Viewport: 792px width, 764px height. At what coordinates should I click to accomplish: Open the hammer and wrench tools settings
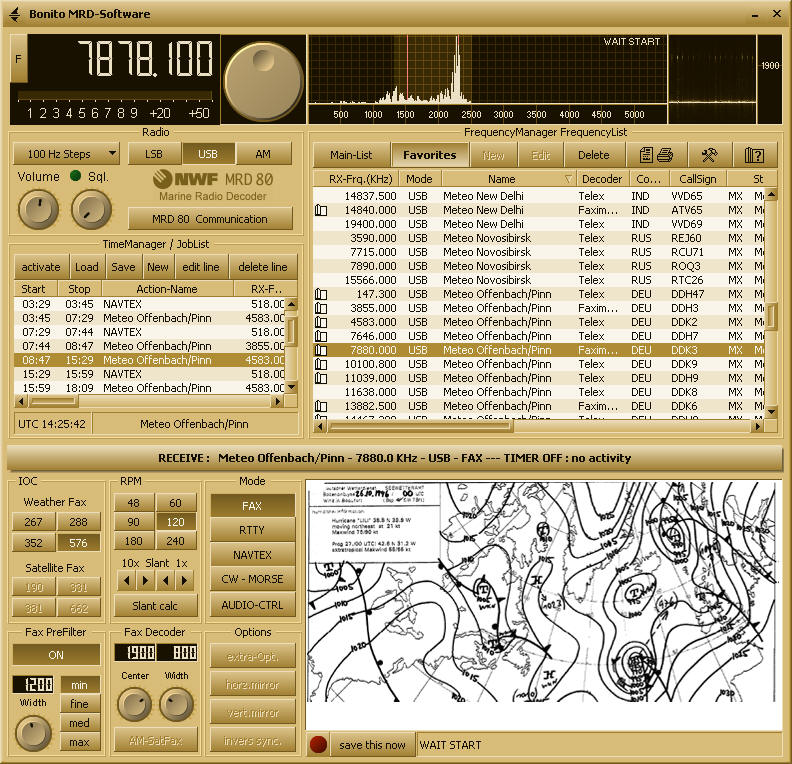click(709, 155)
